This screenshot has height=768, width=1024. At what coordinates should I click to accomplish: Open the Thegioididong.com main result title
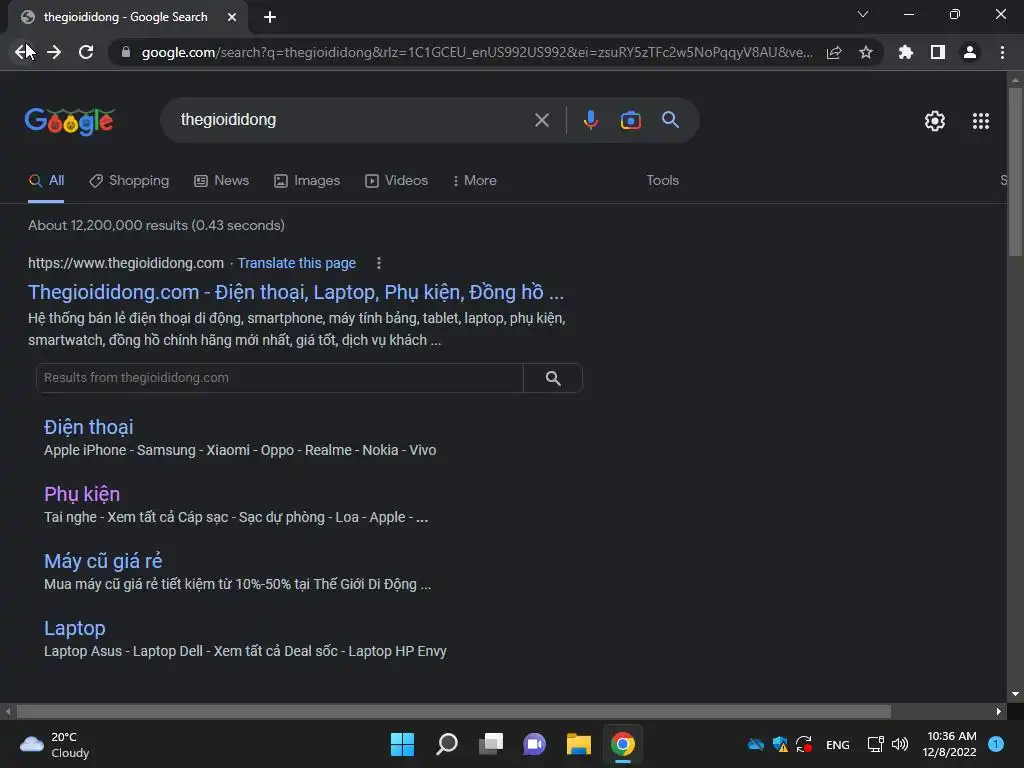point(296,292)
